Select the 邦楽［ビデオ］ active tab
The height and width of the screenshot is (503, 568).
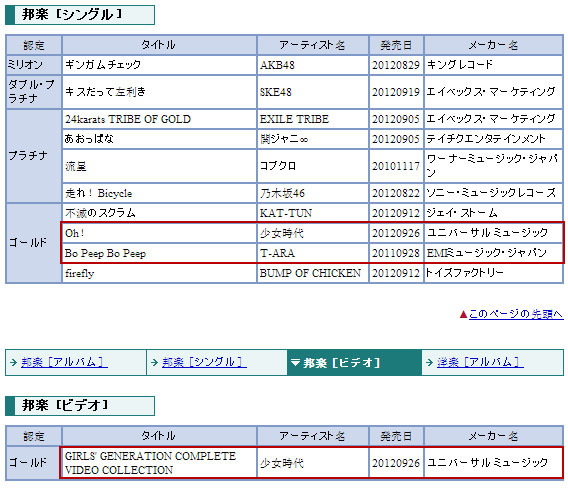[x=354, y=362]
